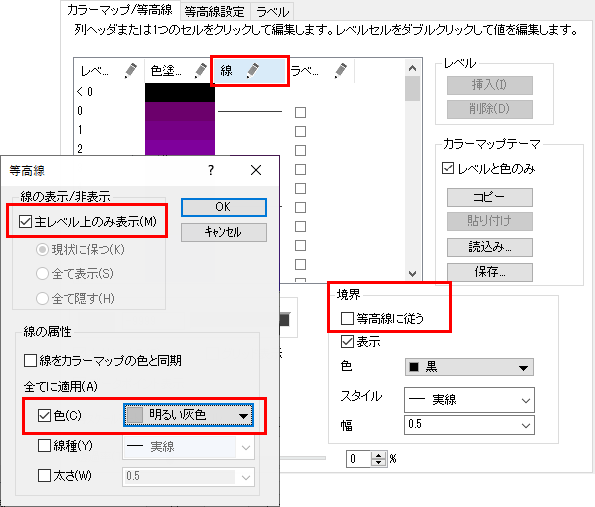Click the fill color swatch for level 0
This screenshot has width=595, height=507.
pos(180,112)
